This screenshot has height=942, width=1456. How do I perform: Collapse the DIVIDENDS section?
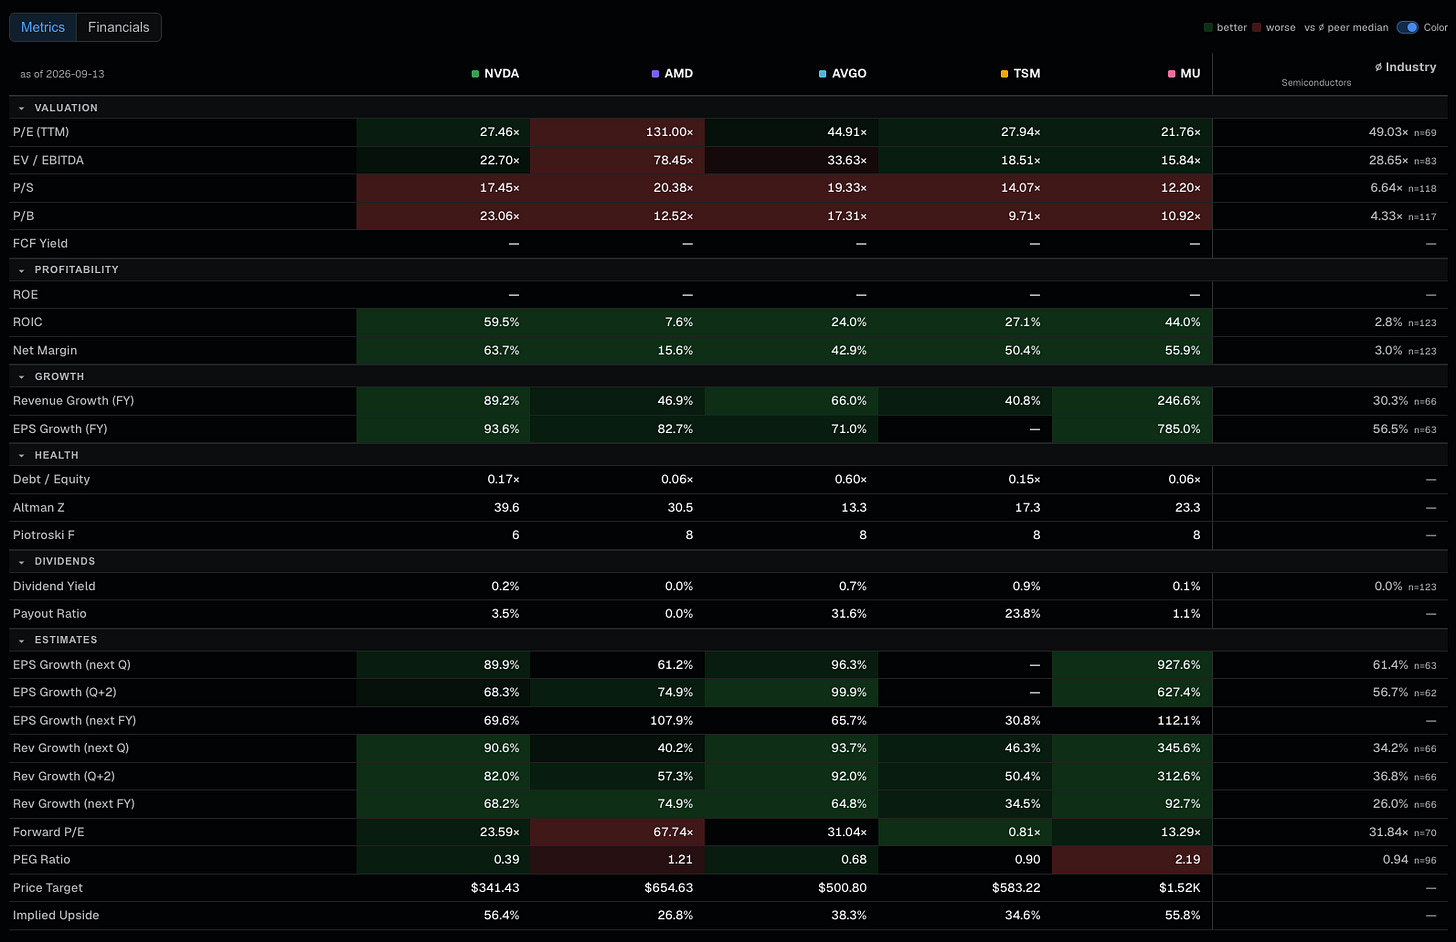(x=22, y=562)
